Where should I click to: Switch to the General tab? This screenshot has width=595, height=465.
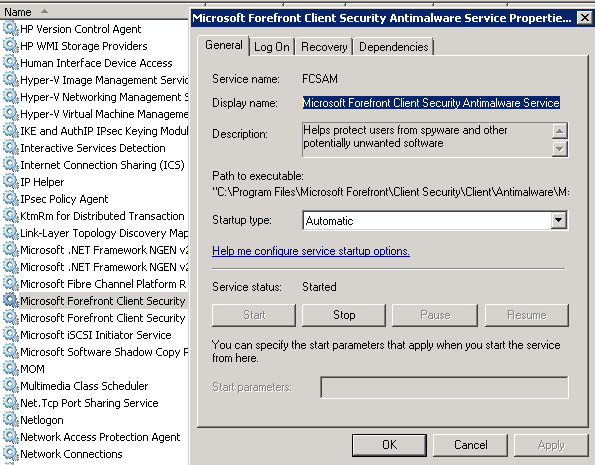[x=224, y=45]
